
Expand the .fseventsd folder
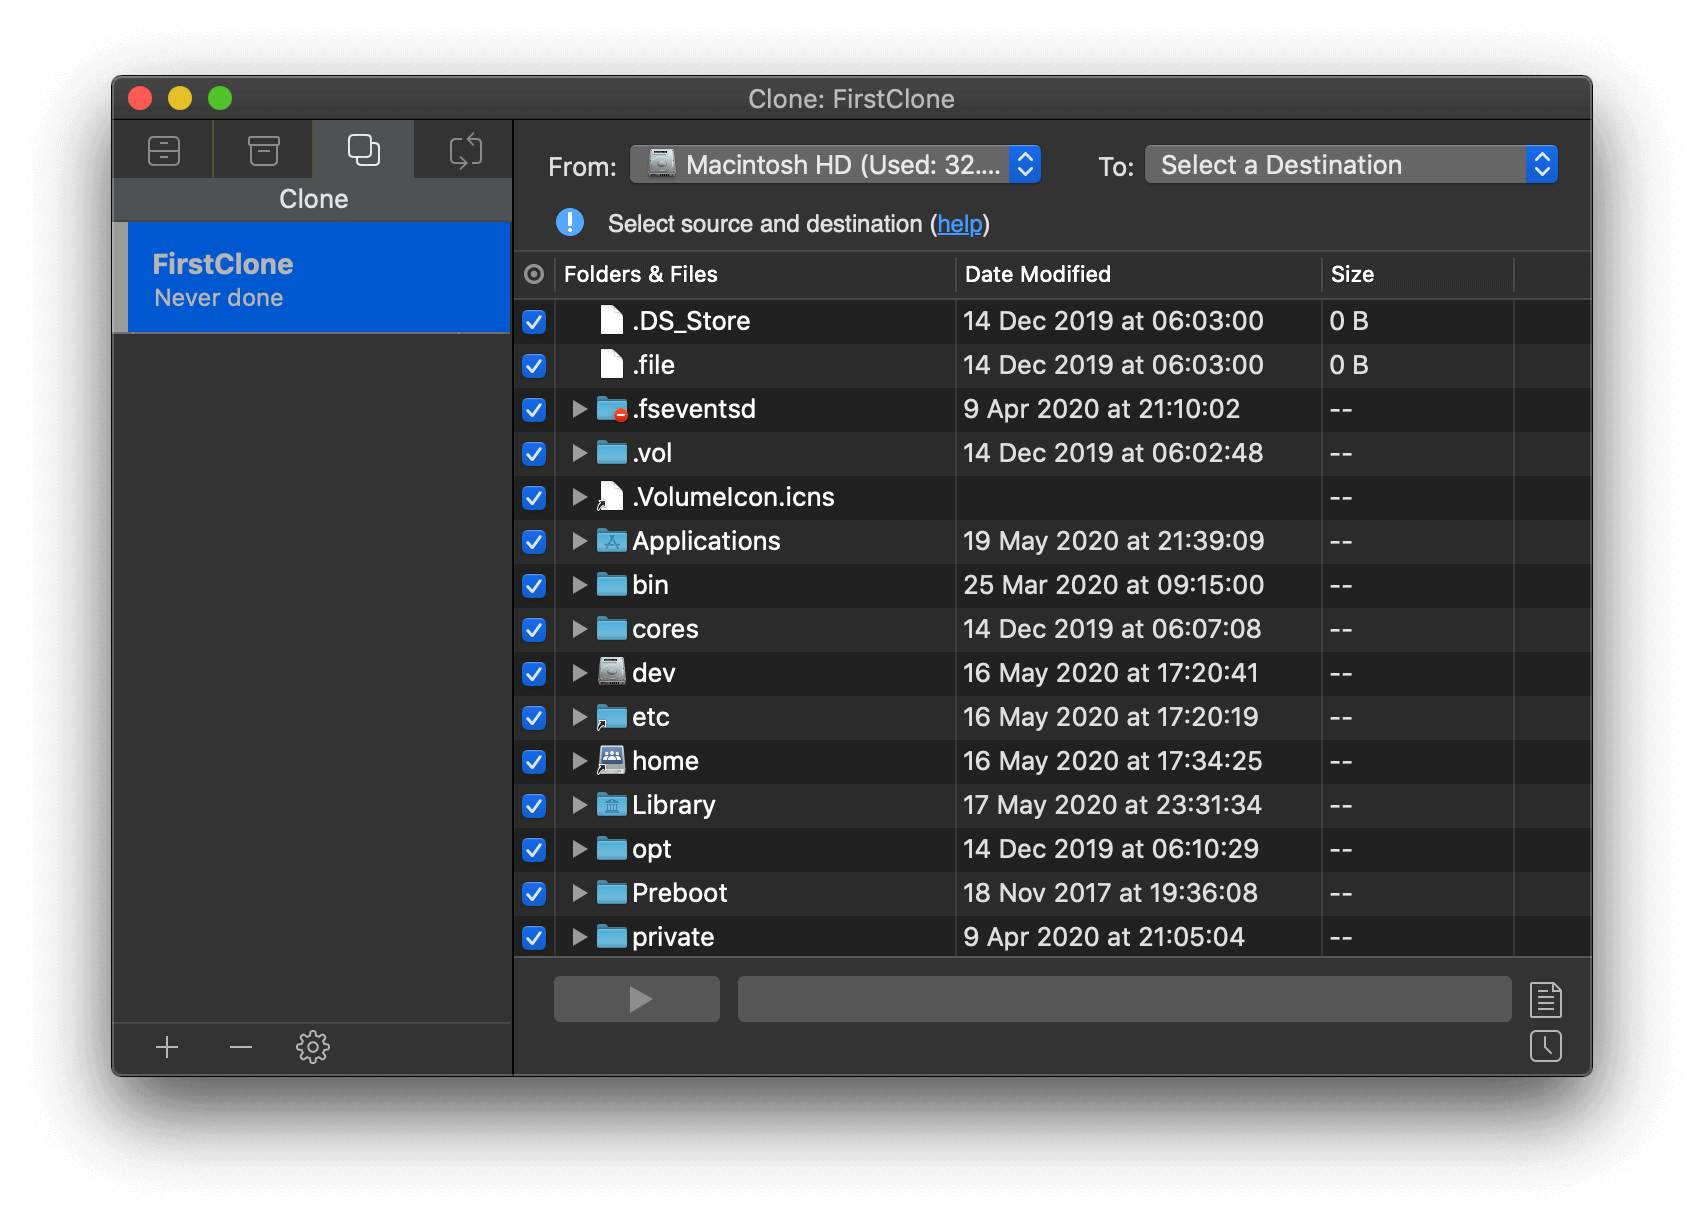pos(579,409)
